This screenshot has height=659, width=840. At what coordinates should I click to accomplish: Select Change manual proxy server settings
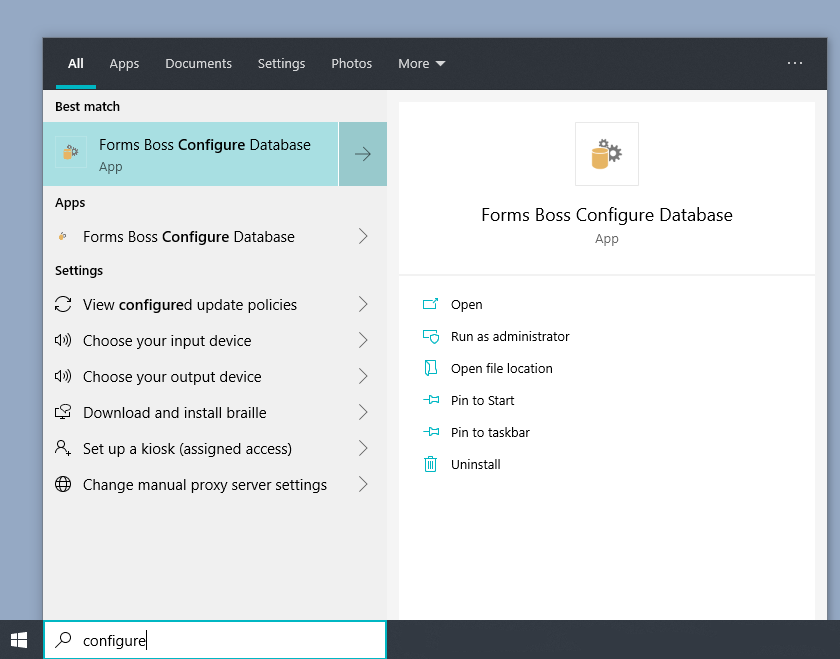[x=204, y=485]
